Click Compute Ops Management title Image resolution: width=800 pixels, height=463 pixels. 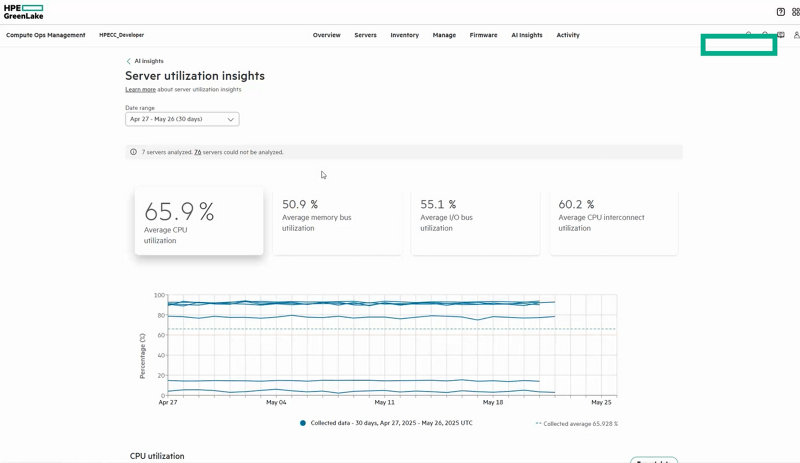coord(45,35)
